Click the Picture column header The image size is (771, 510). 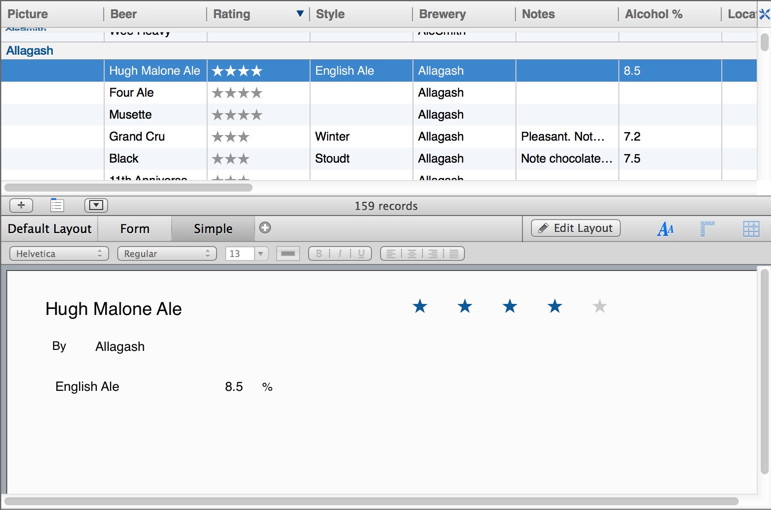pyautogui.click(x=52, y=14)
